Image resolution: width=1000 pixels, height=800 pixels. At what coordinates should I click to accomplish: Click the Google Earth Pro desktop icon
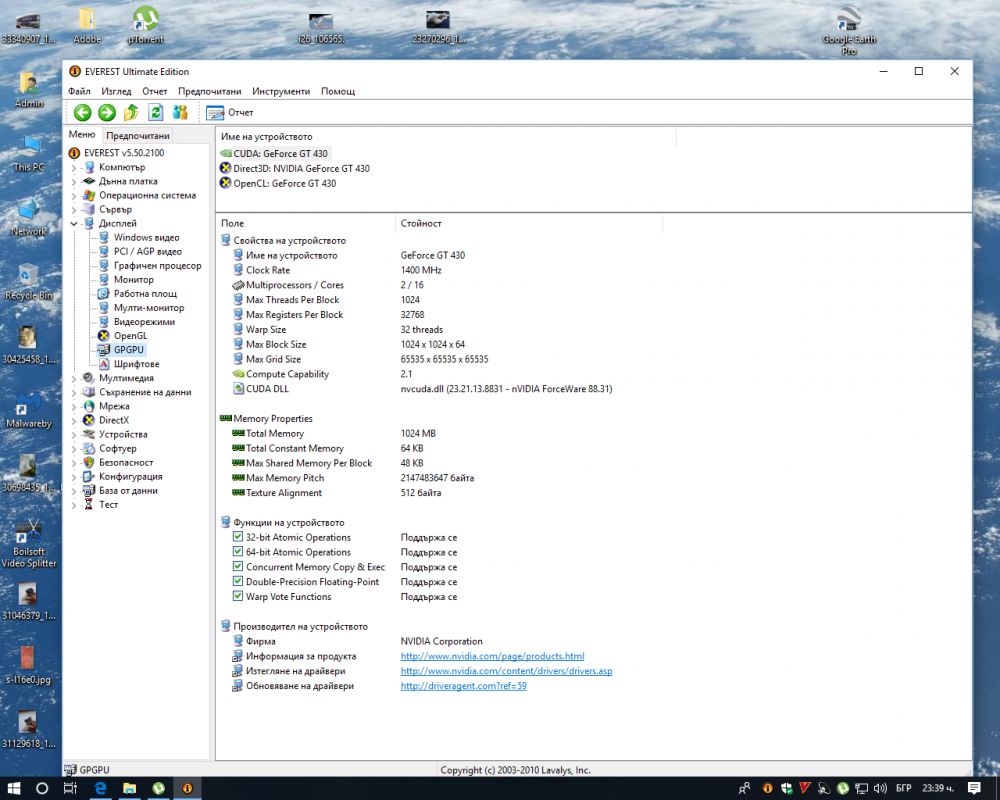pos(849,31)
